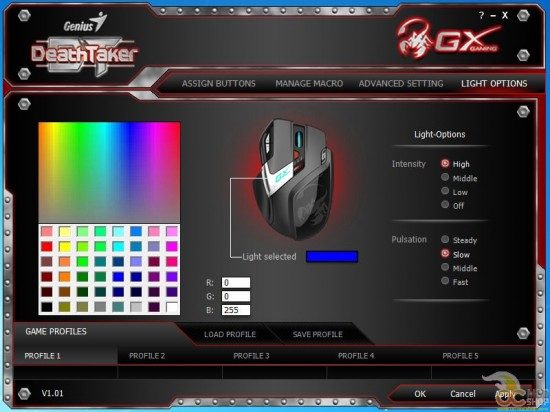Go to the Advanced Setting tab

[x=401, y=83]
